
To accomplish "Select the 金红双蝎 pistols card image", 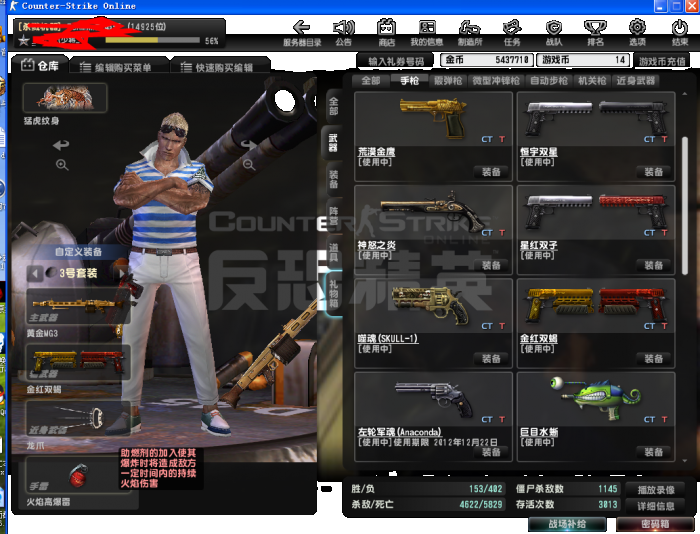I will click(x=596, y=304).
